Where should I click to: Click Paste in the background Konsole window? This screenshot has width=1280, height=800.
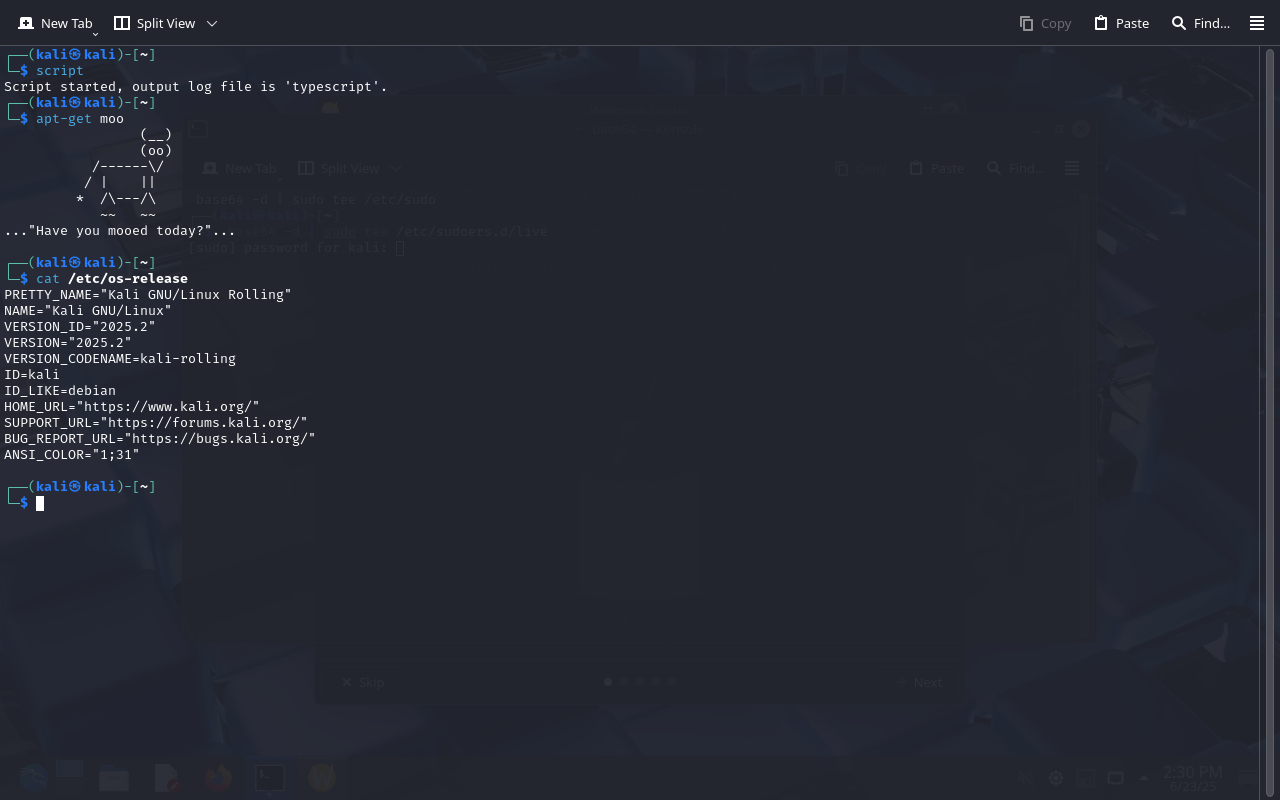[937, 169]
